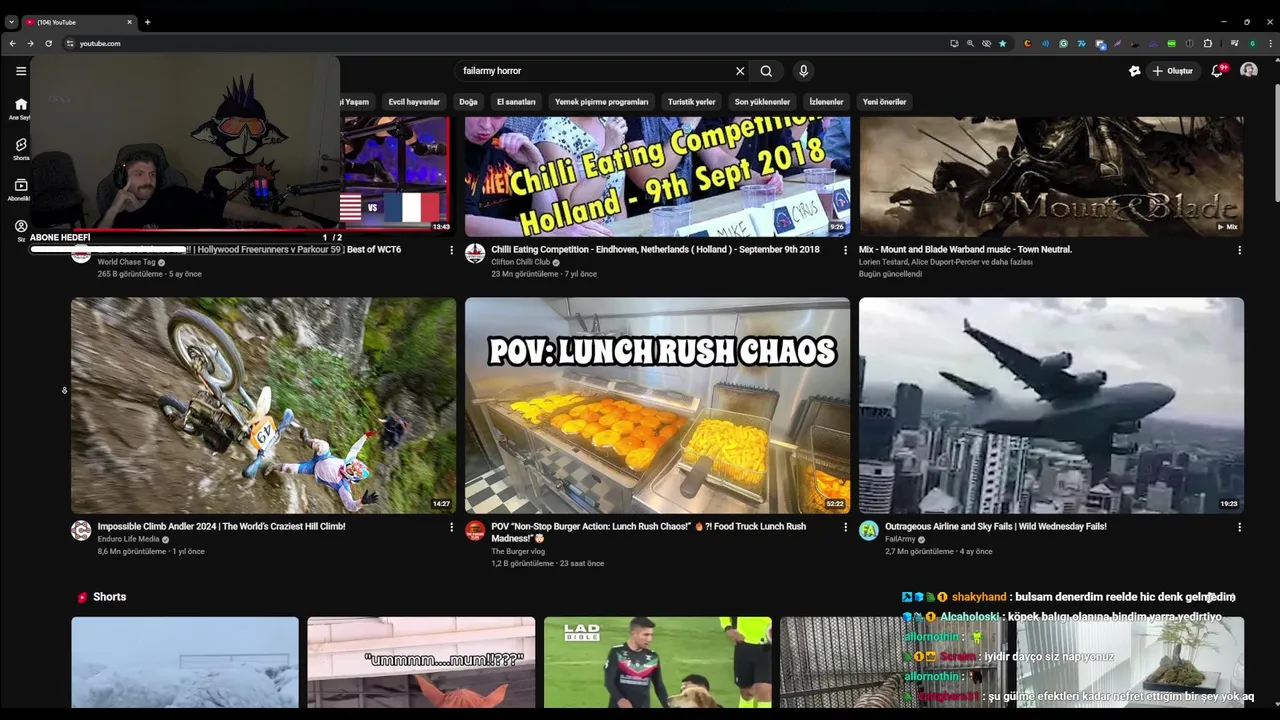The width and height of the screenshot is (1280, 720).
Task: Open Shorts from the left sidebar
Action: pos(20,149)
